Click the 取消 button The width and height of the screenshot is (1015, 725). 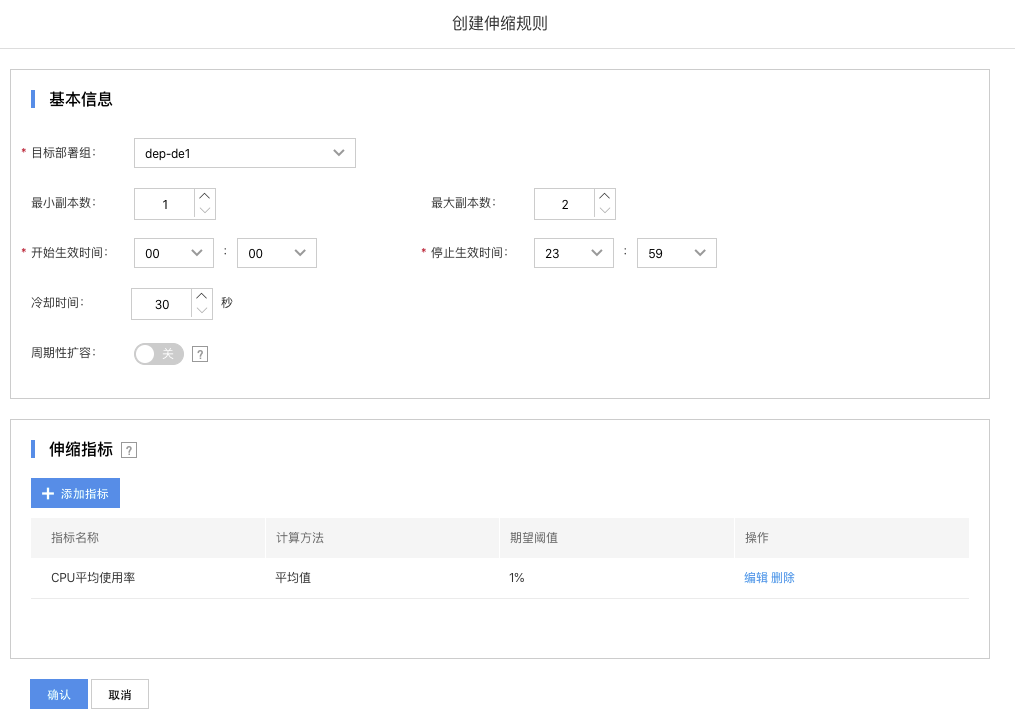tap(120, 694)
